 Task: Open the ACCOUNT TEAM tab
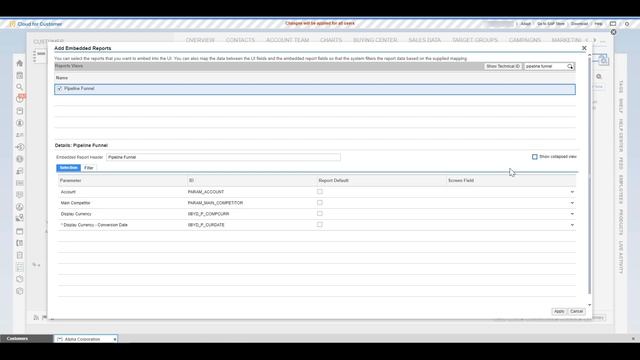click(287, 40)
